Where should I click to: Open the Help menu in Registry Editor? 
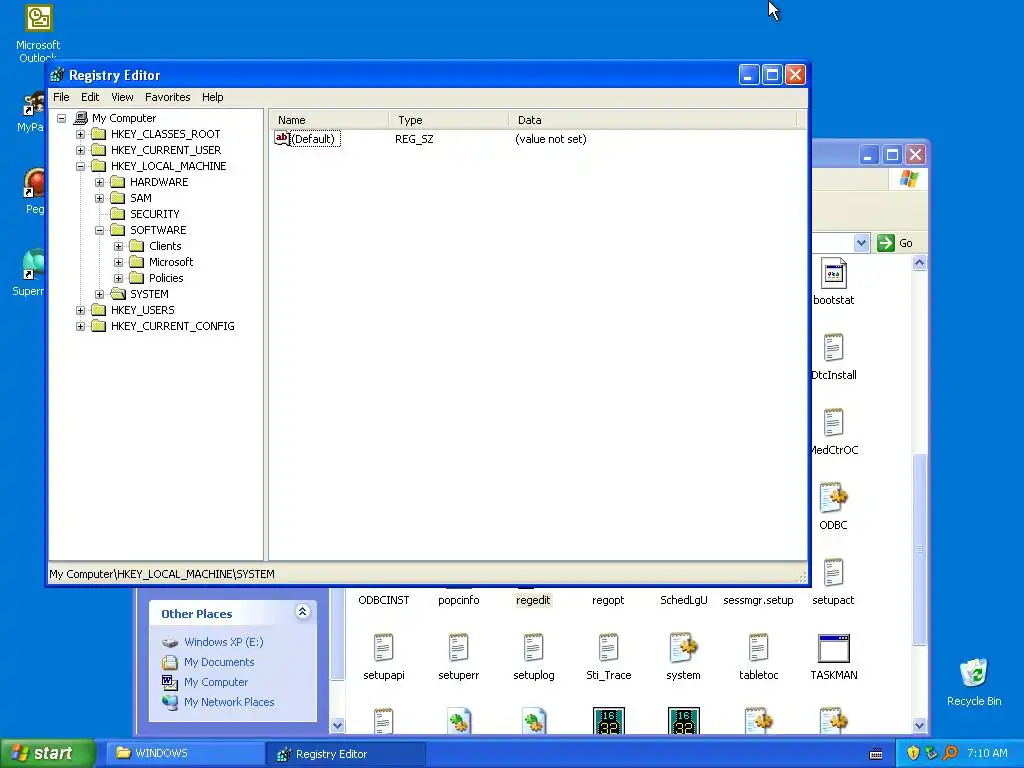click(x=212, y=97)
